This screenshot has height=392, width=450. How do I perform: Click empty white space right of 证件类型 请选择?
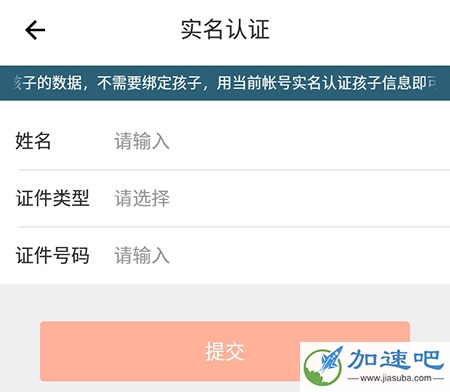(x=310, y=198)
